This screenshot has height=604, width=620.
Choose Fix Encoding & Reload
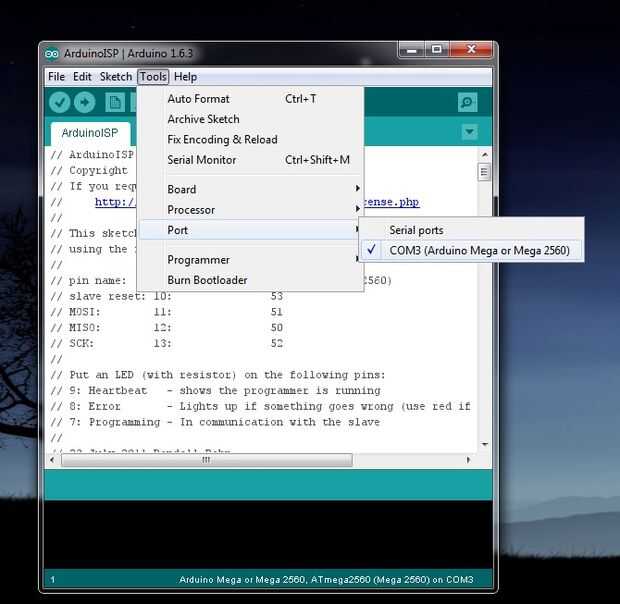tap(251, 140)
